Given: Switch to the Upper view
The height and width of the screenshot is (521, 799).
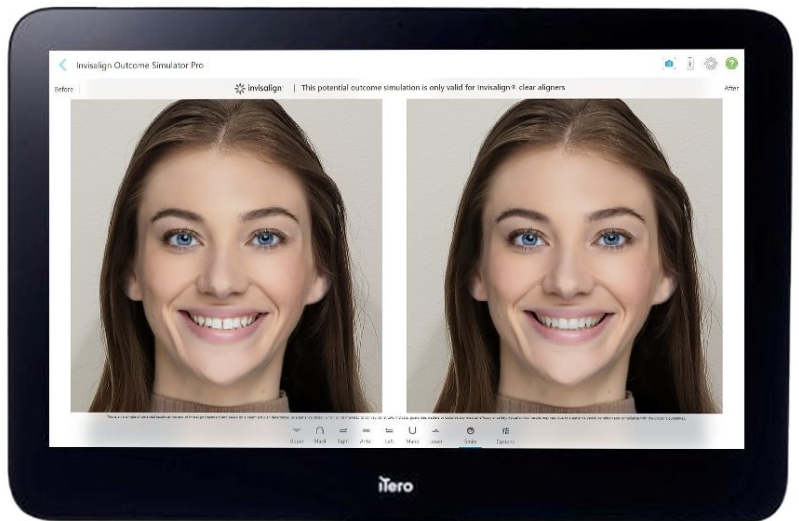Looking at the screenshot, I should tap(297, 435).
